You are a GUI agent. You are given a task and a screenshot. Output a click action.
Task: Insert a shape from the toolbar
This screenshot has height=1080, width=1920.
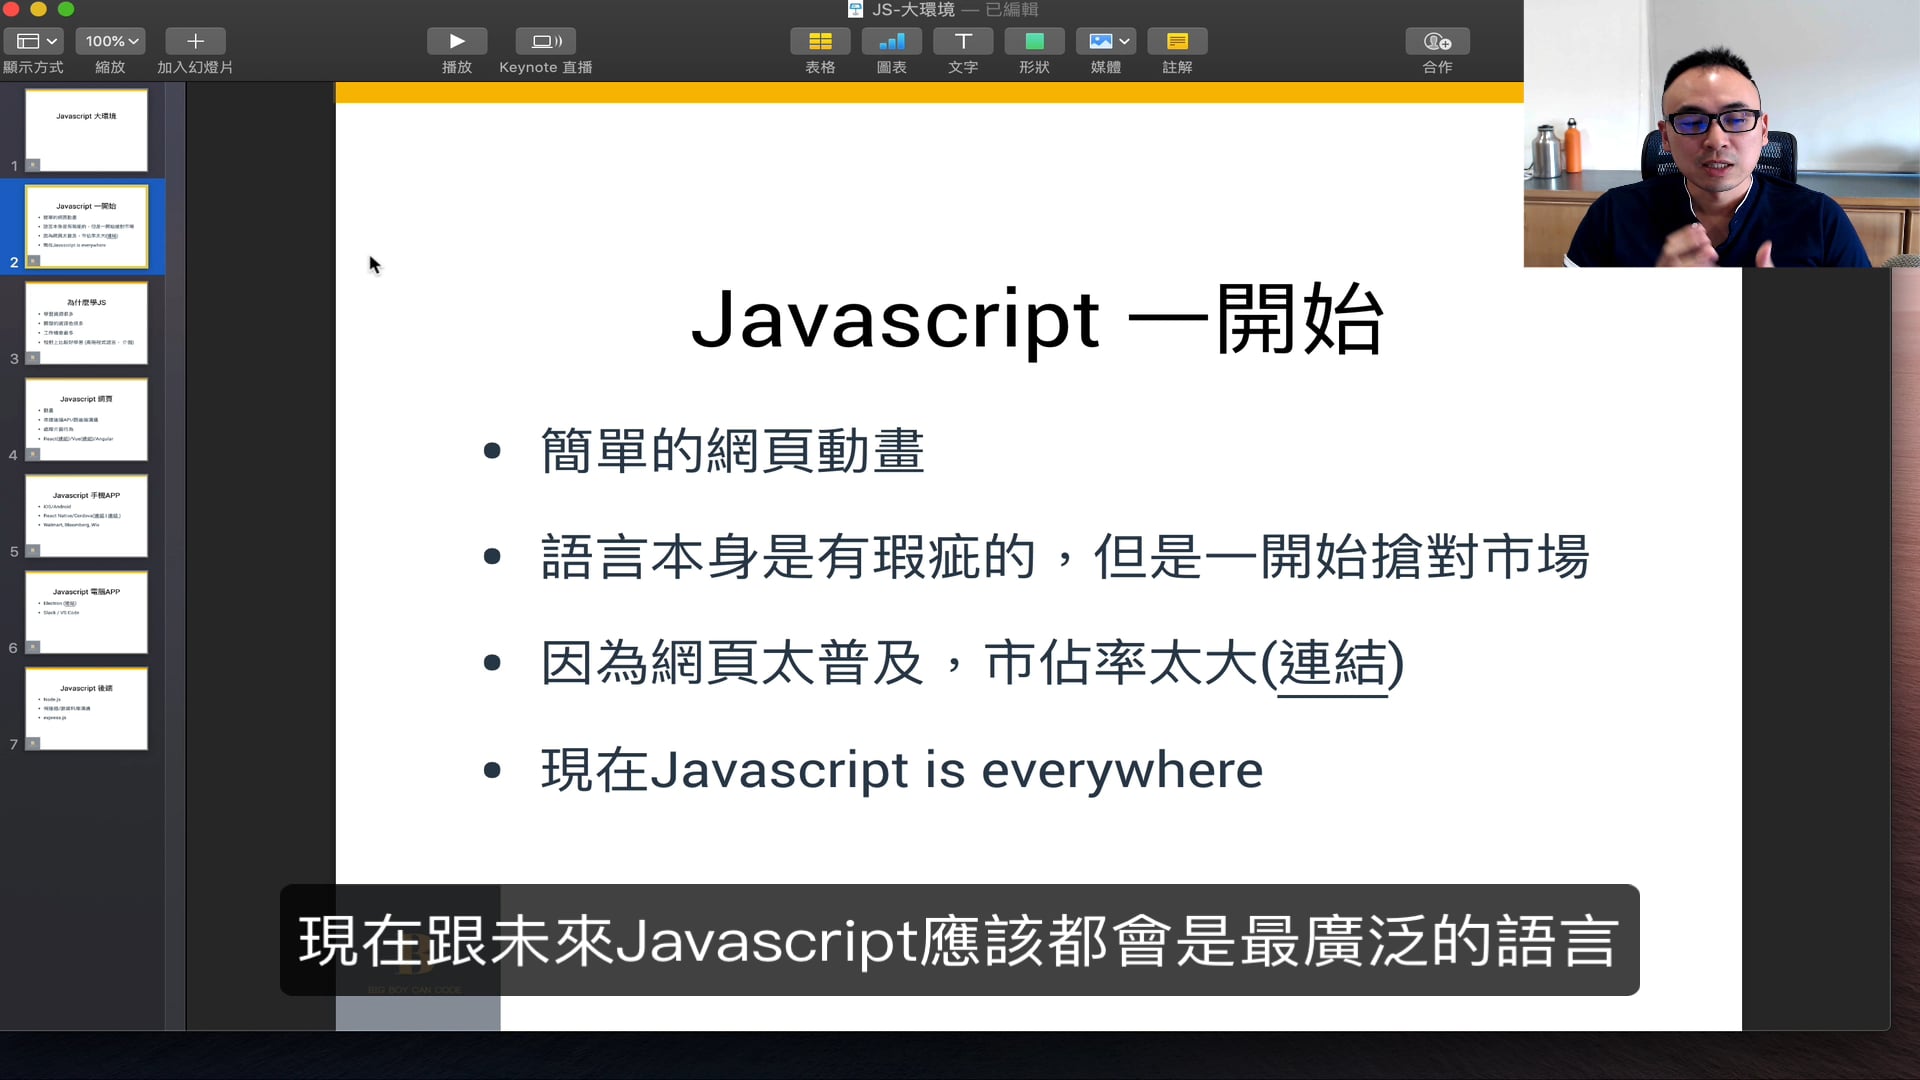(x=1034, y=41)
